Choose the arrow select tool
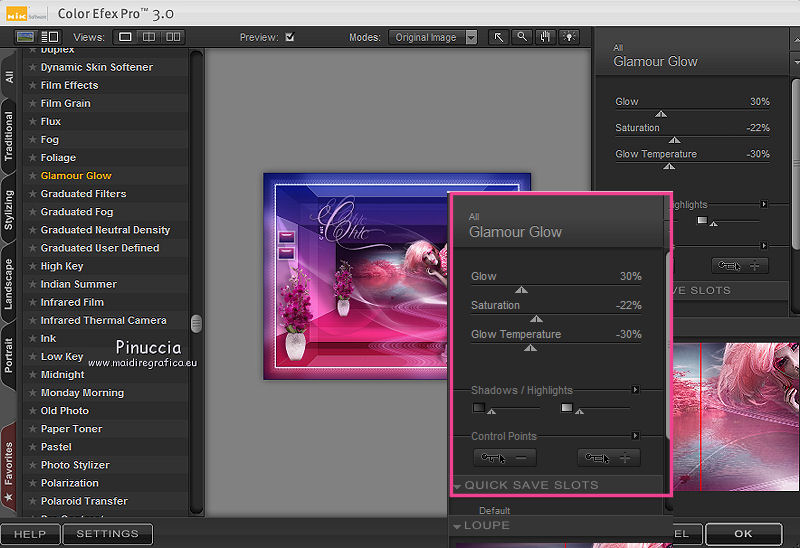This screenshot has height=548, width=800. click(x=498, y=37)
